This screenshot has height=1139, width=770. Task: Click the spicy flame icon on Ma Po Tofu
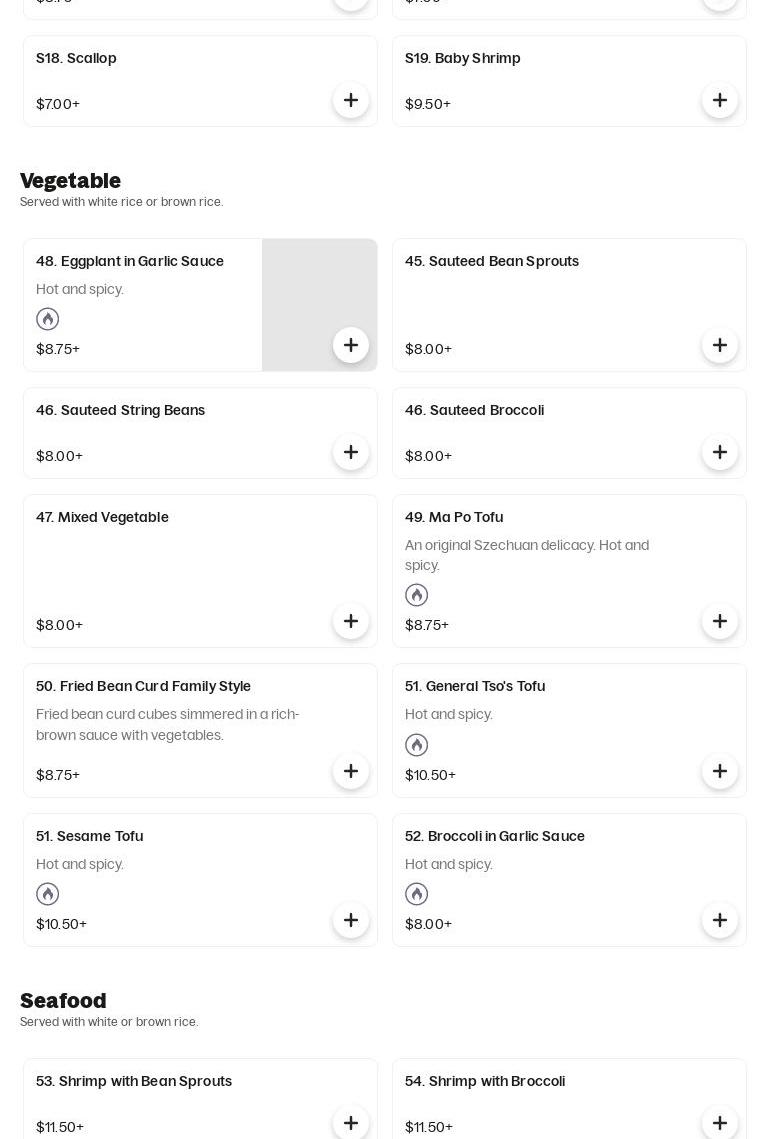tap(417, 595)
